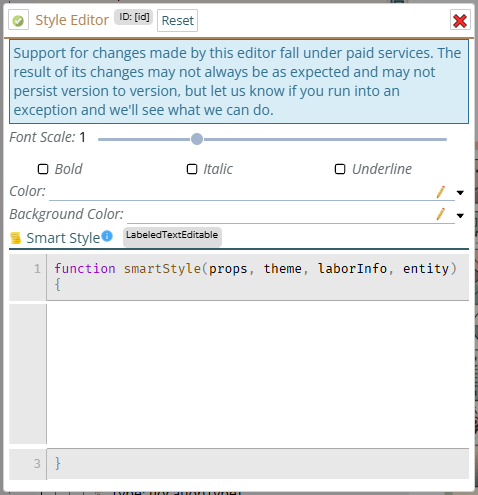Enable the Underline checkbox
The height and width of the screenshot is (495, 478).
point(340,169)
